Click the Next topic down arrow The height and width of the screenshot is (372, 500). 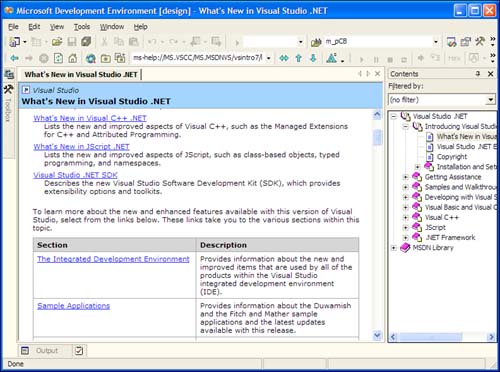pyautogui.click(x=313, y=58)
